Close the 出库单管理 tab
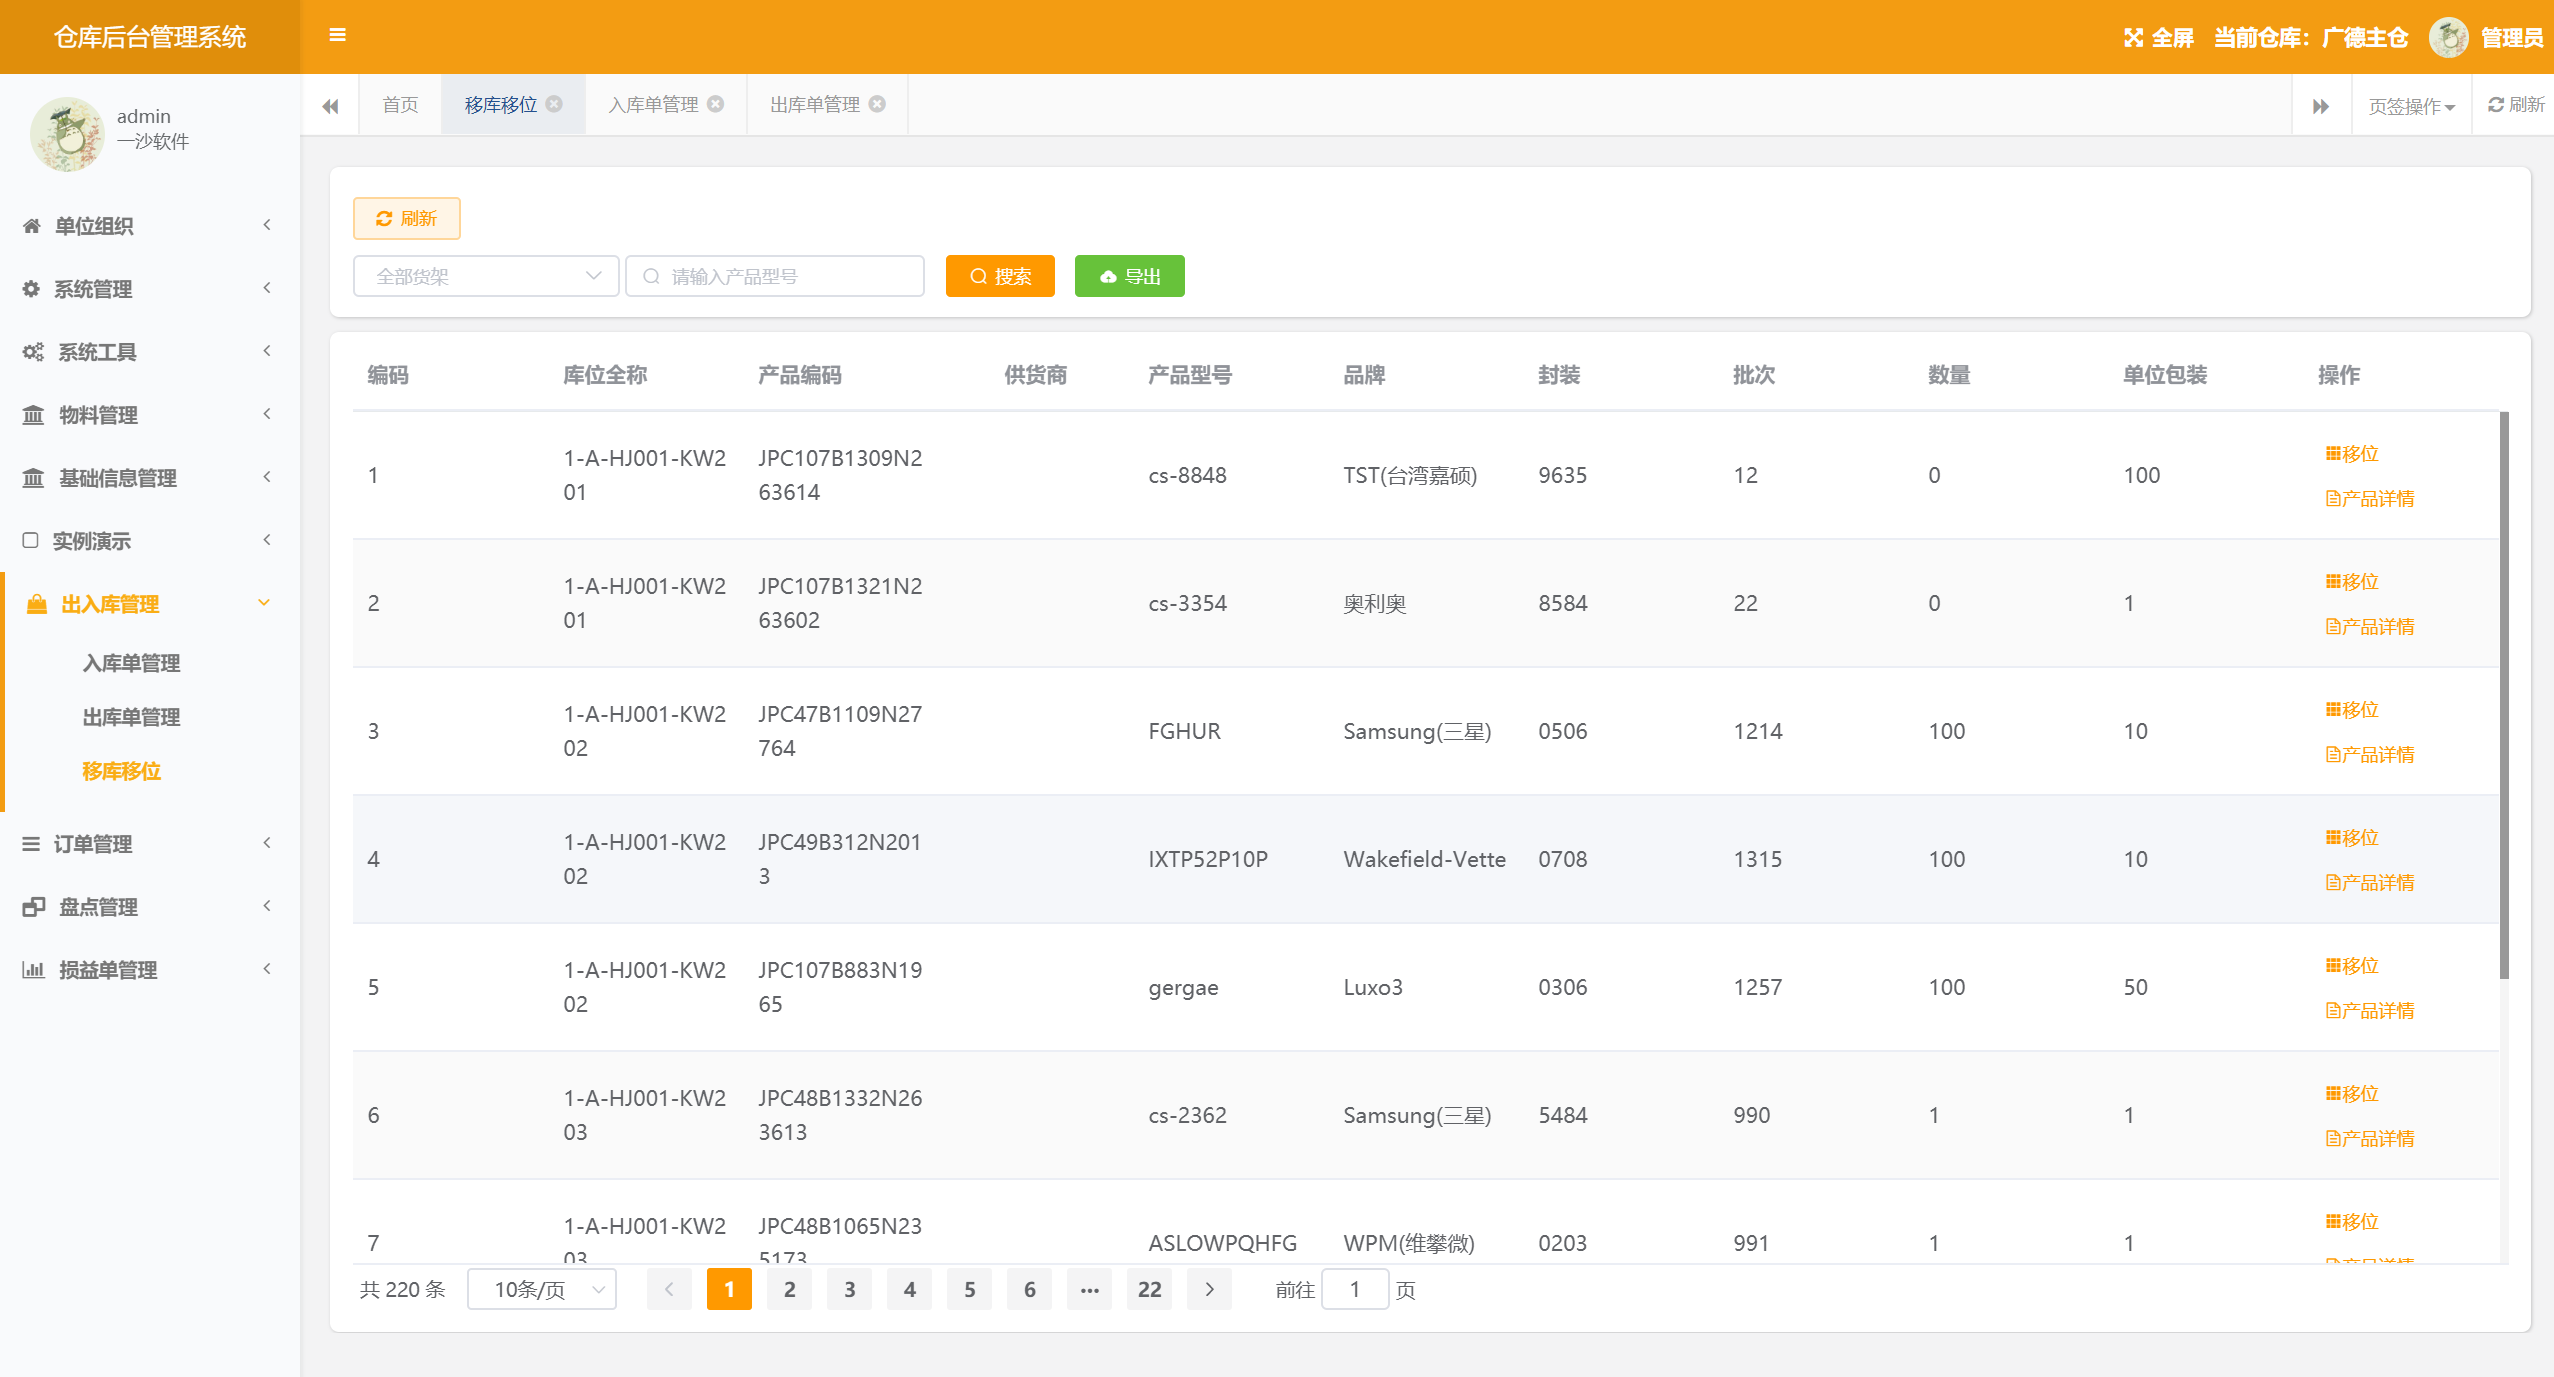 coord(877,104)
